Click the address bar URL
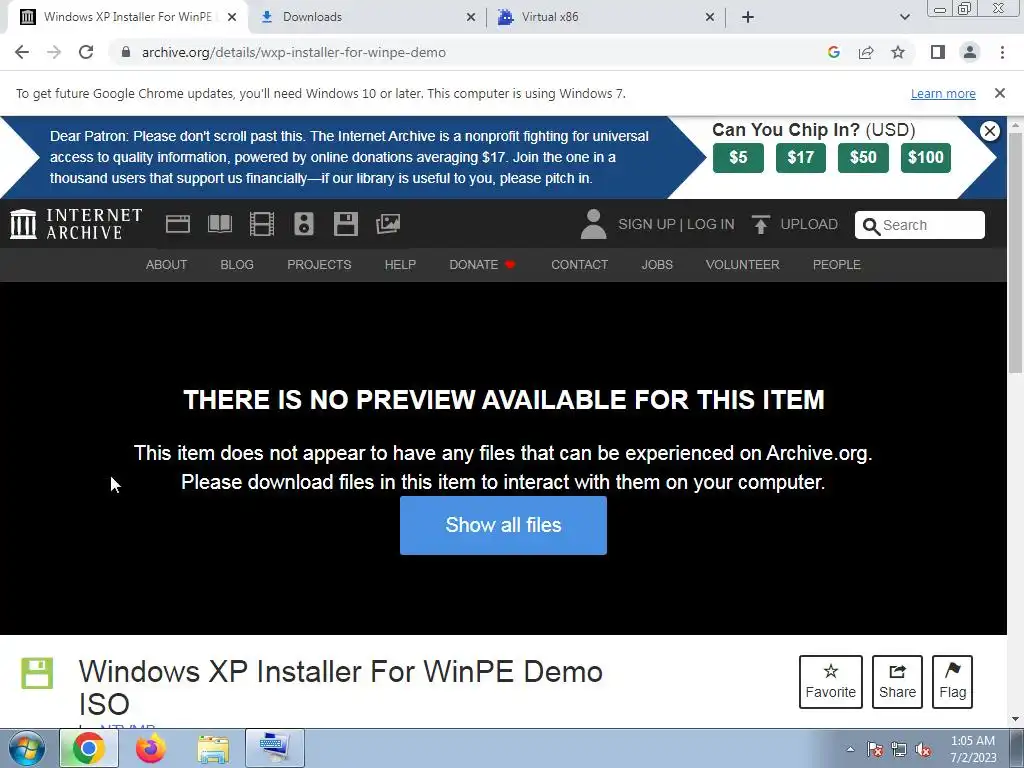The height and width of the screenshot is (768, 1024). click(x=294, y=52)
